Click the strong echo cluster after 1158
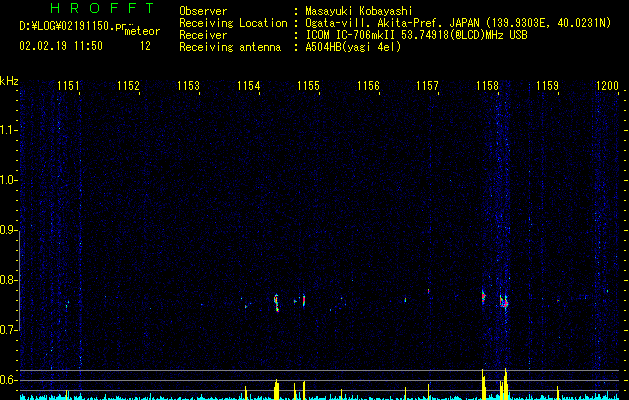Image resolution: width=629 pixels, height=400 pixels. tap(504, 302)
